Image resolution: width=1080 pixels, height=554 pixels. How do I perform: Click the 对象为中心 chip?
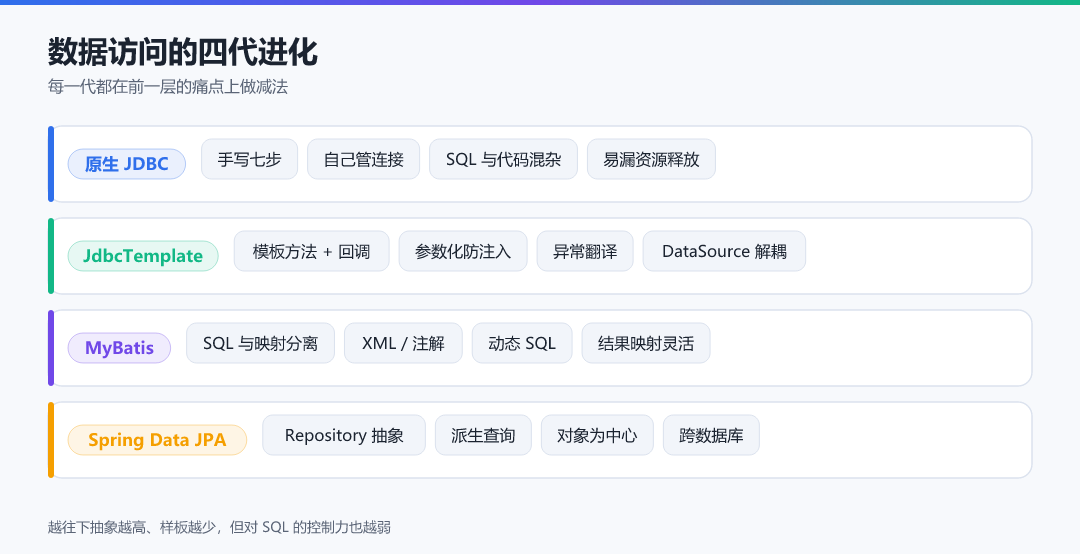click(597, 435)
